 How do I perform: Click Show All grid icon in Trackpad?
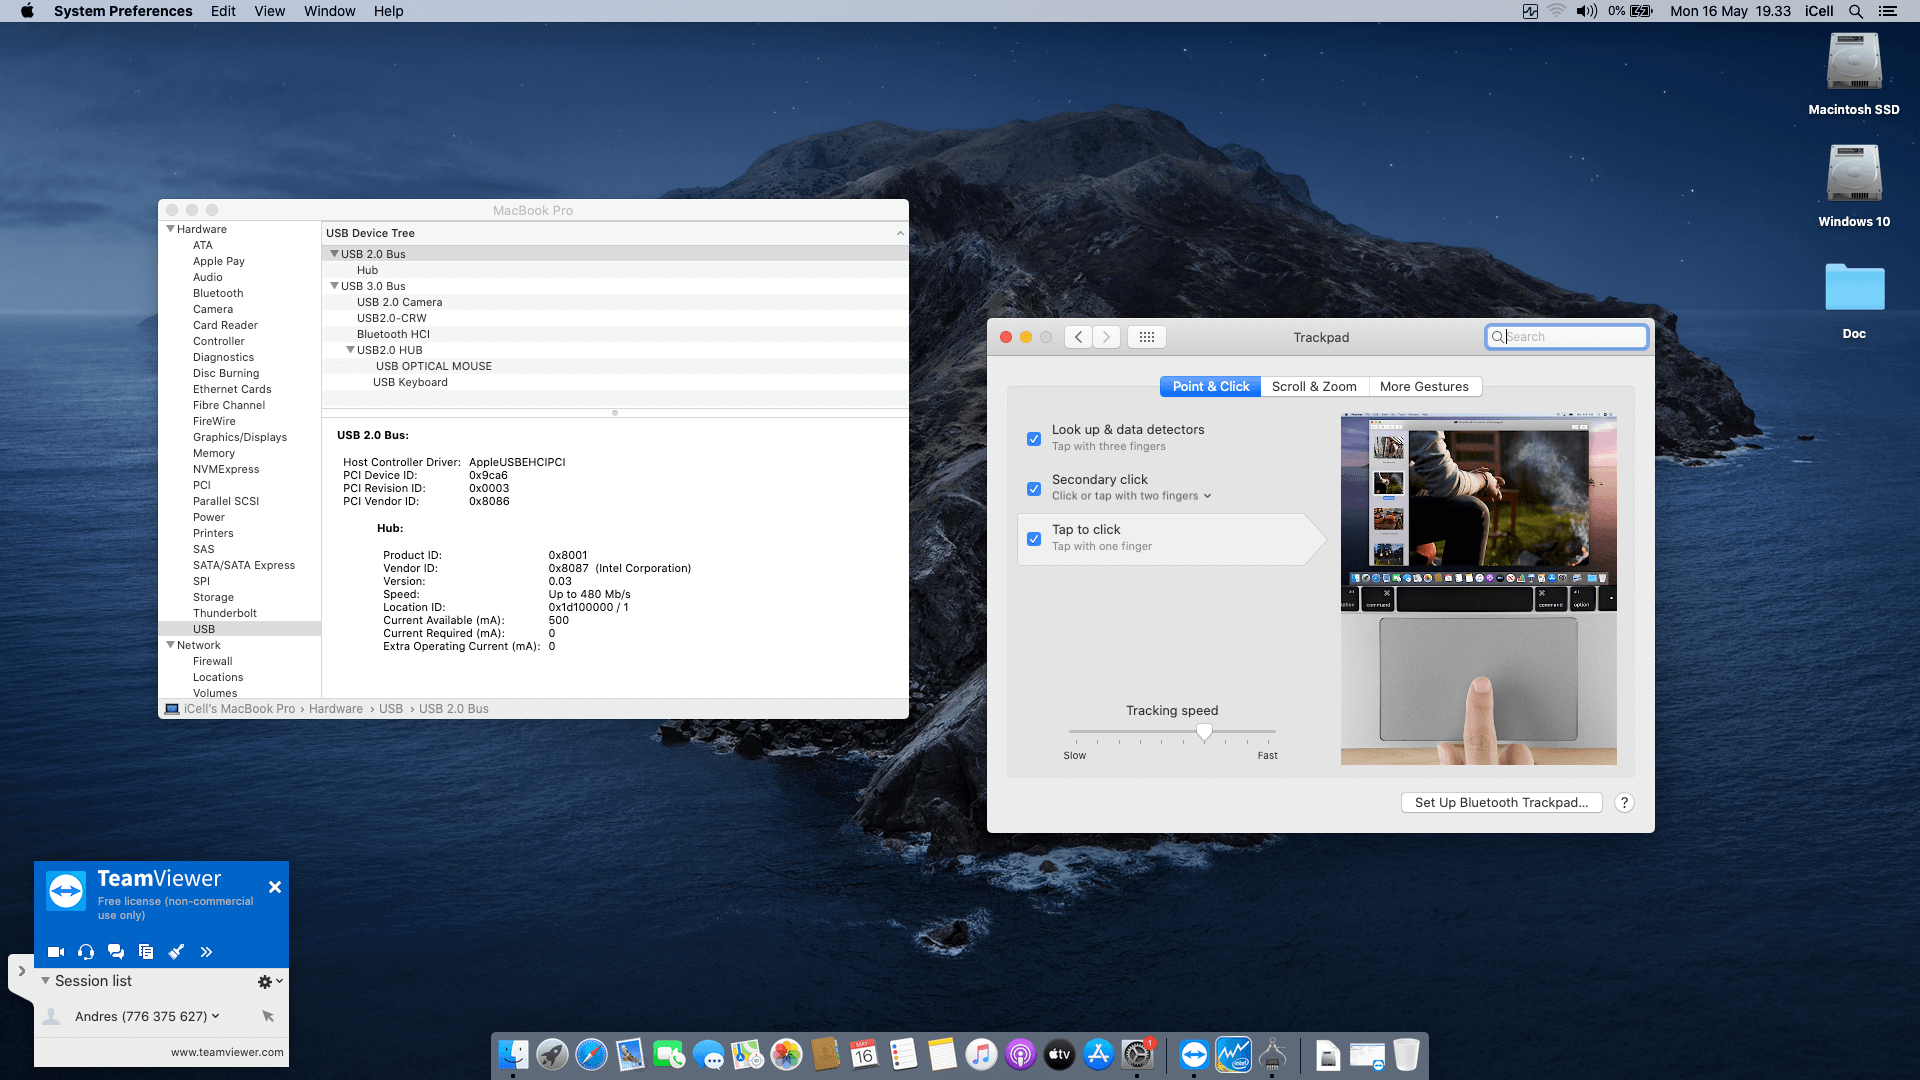point(1147,337)
